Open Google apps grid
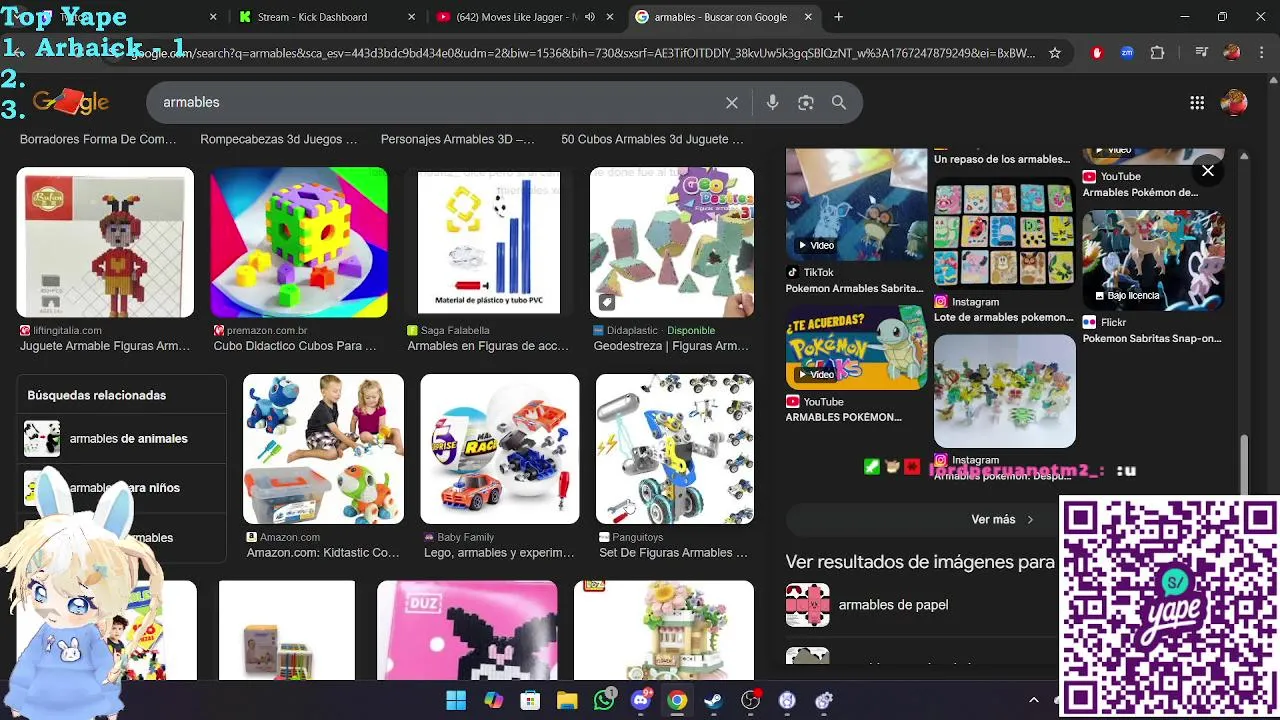The height and width of the screenshot is (720, 1280). 1197,102
